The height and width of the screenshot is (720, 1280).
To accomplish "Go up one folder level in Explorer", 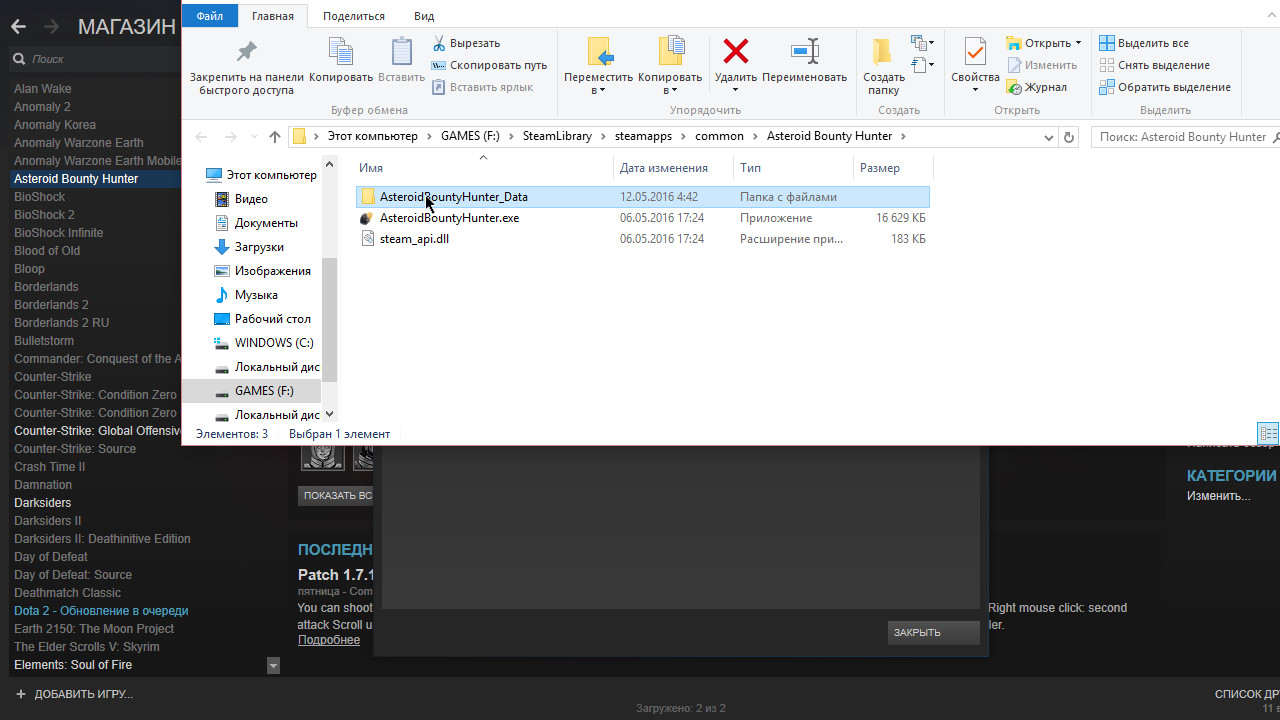I will click(x=275, y=137).
